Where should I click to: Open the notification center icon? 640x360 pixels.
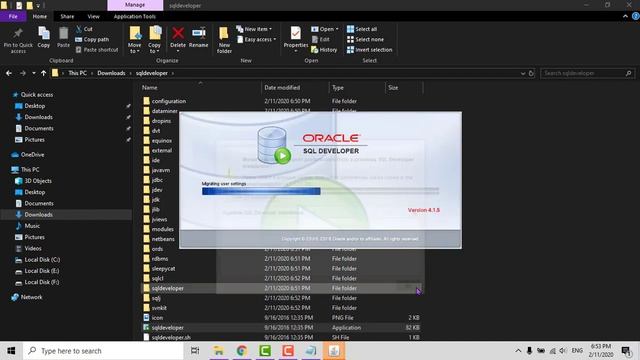coord(626,350)
